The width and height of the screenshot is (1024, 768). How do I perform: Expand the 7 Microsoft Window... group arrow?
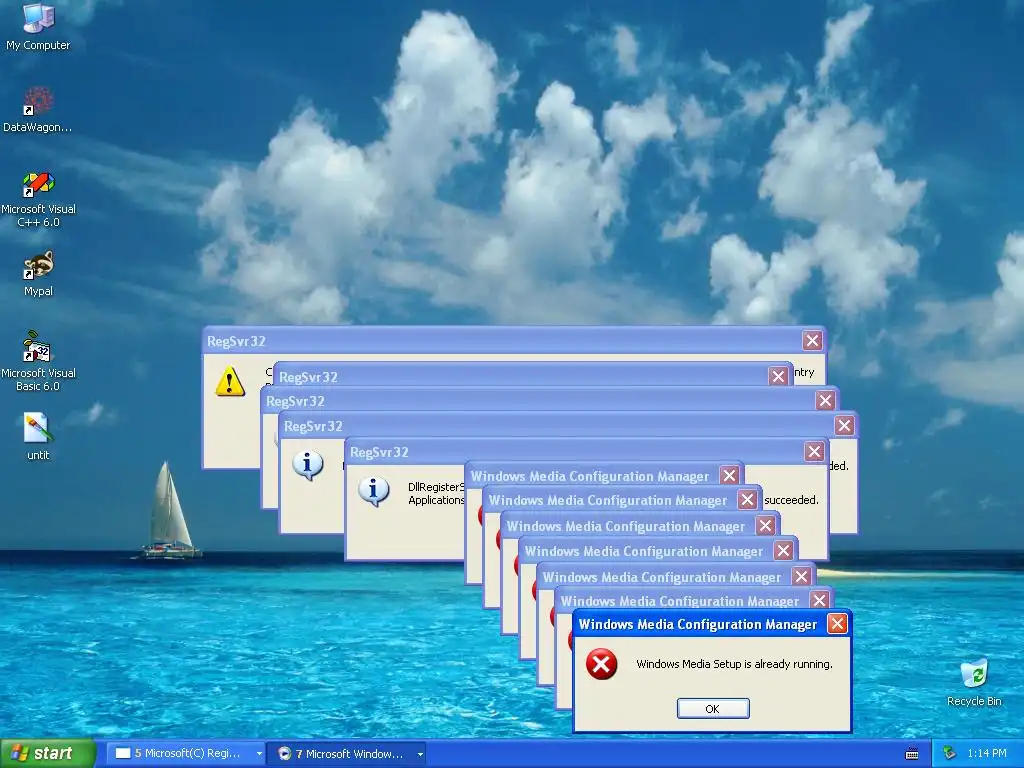click(420, 754)
